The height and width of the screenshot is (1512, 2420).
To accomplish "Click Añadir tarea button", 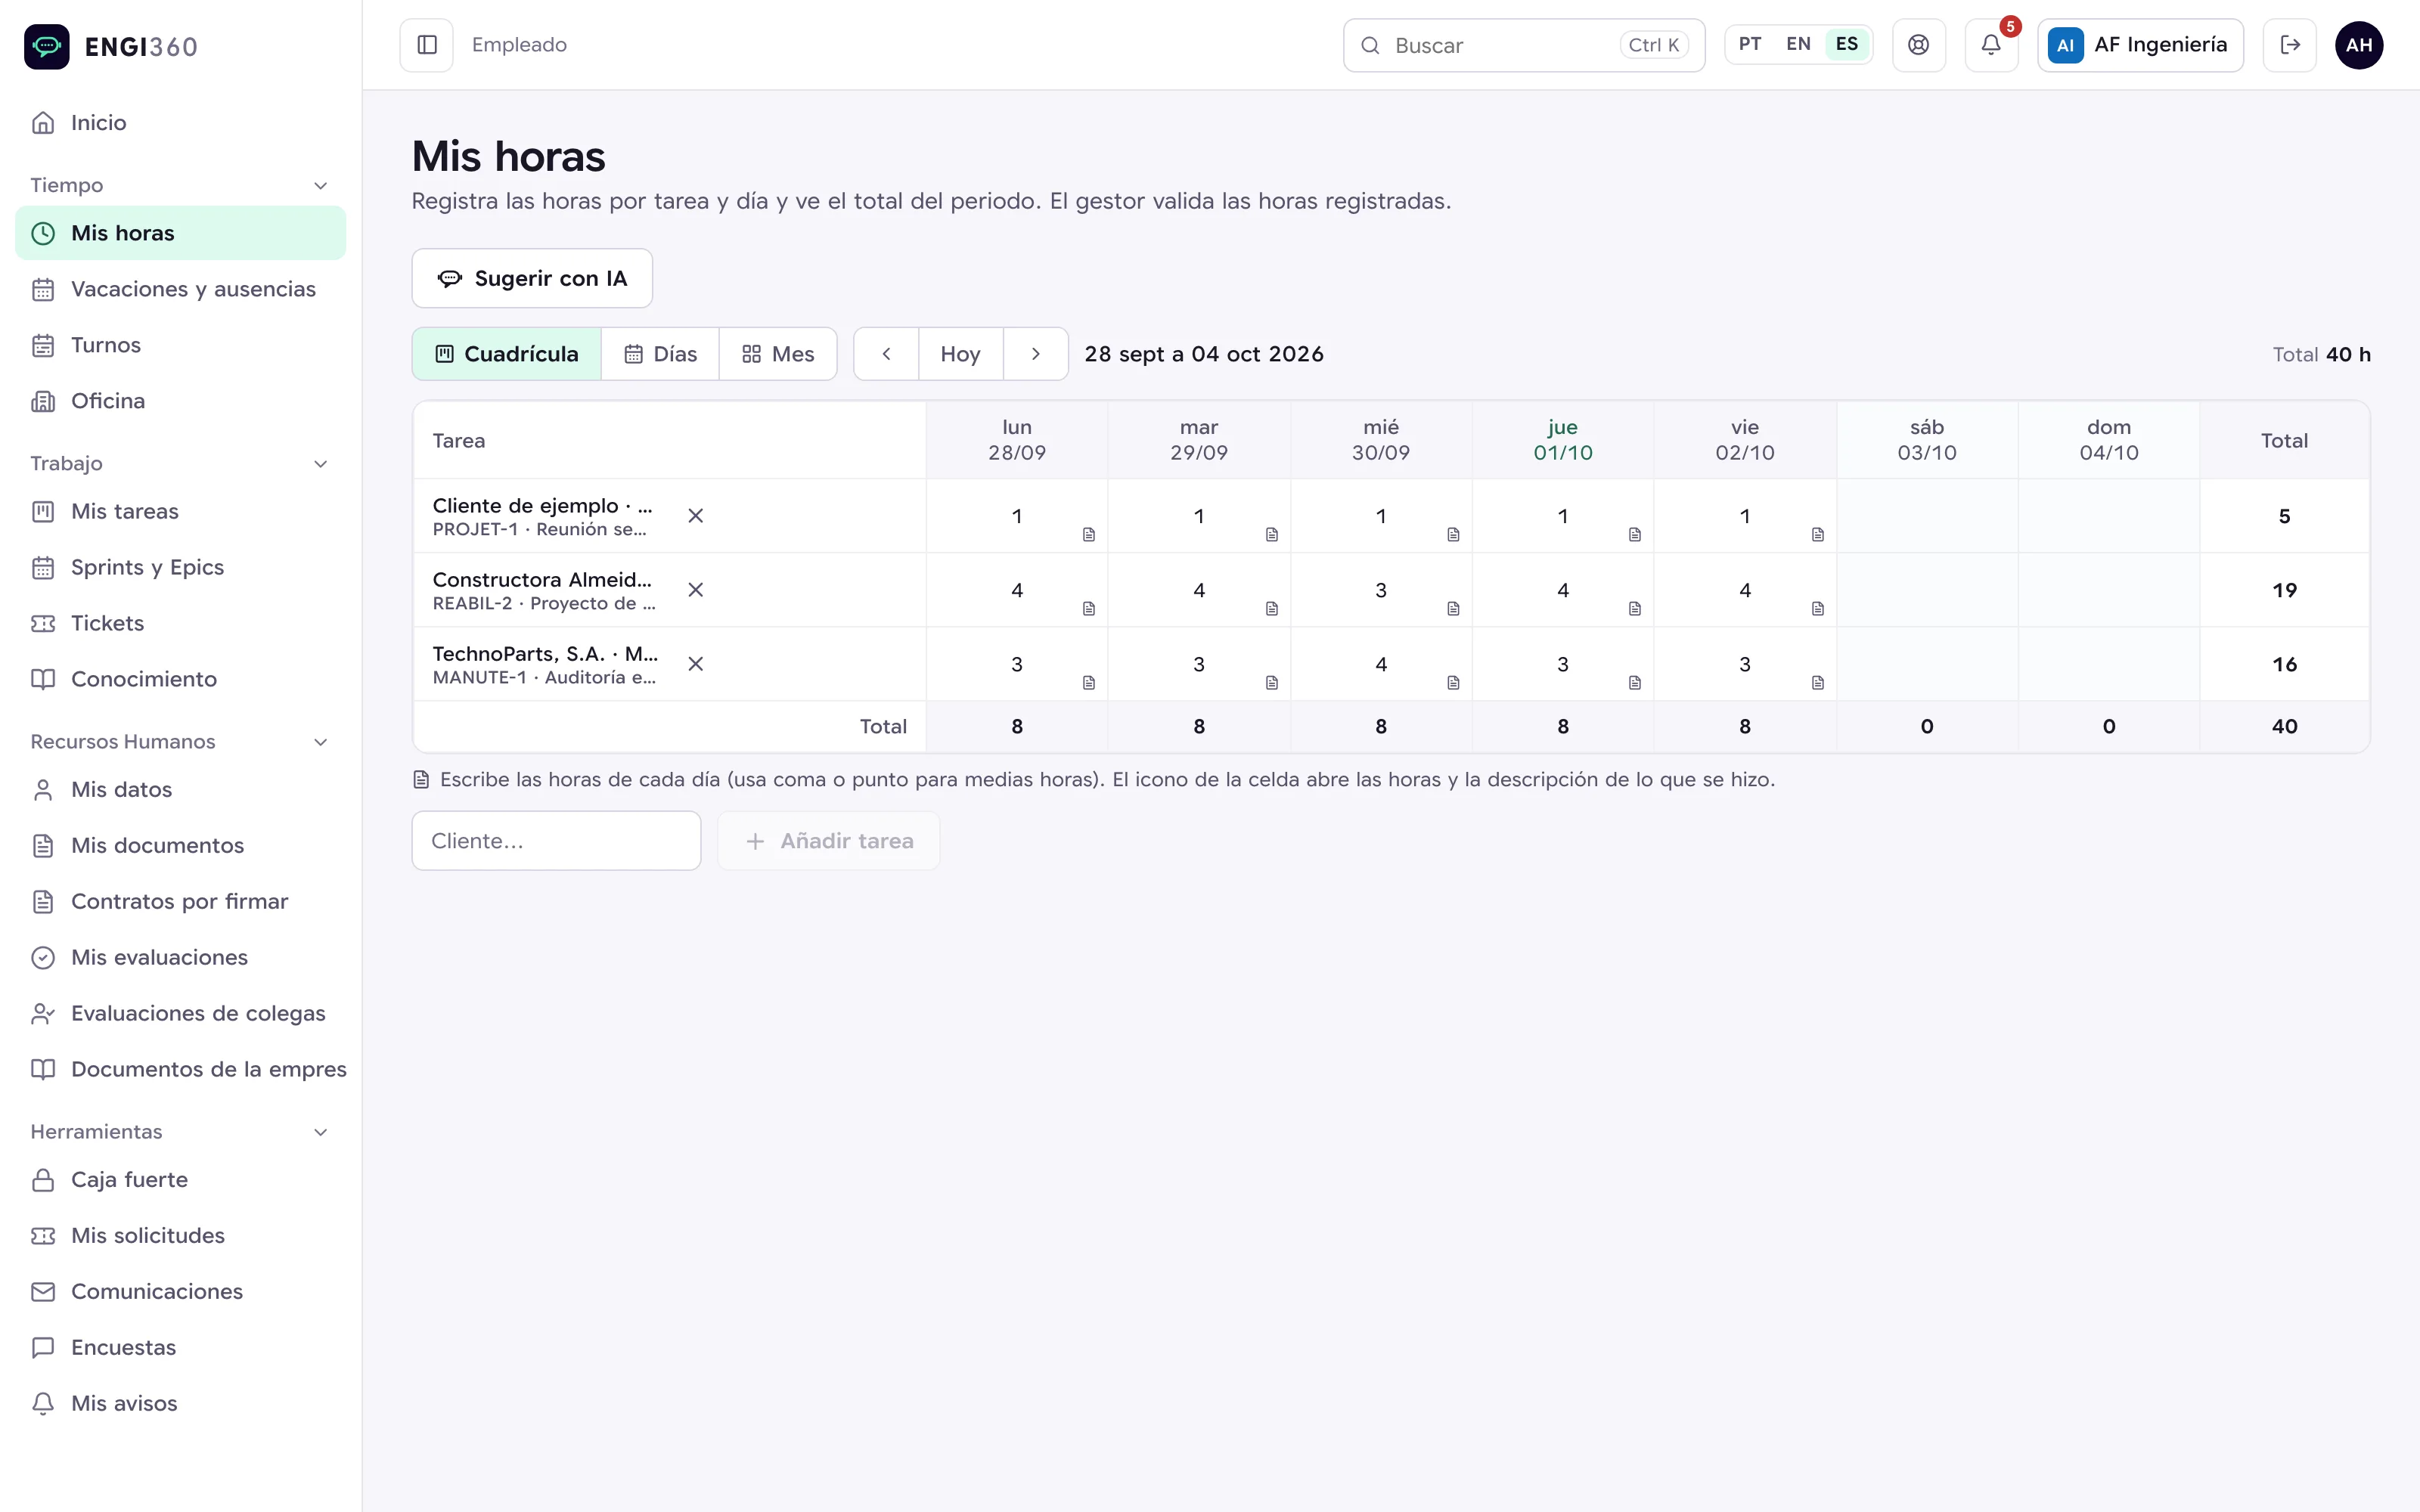I will [829, 841].
